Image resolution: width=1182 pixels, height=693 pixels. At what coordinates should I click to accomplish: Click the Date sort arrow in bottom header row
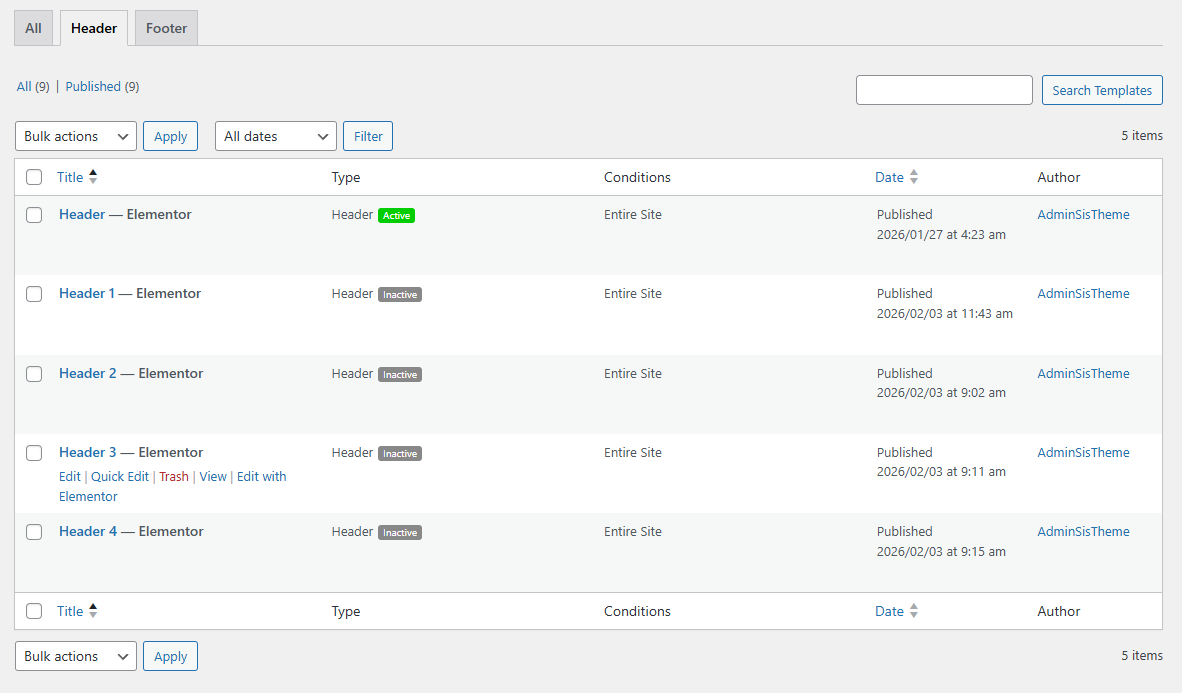[x=914, y=611]
